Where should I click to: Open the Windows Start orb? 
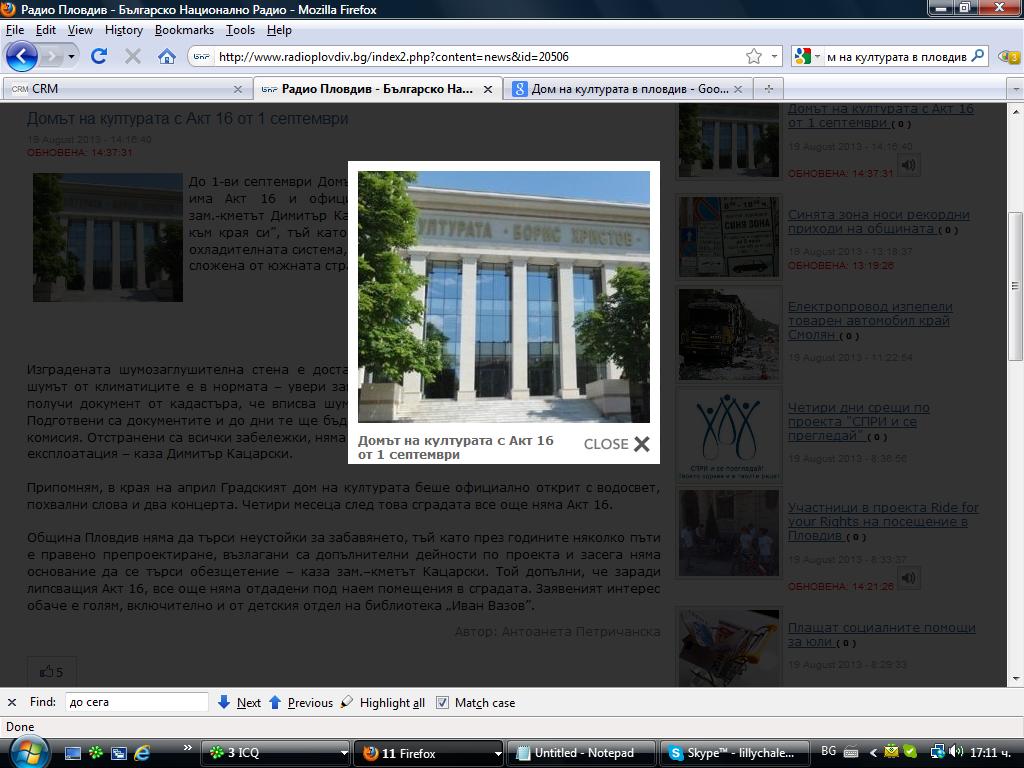[x=29, y=752]
